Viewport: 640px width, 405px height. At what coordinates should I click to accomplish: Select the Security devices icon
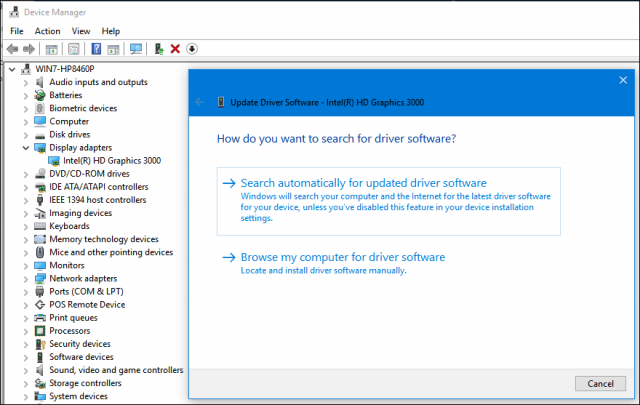pyautogui.click(x=40, y=344)
